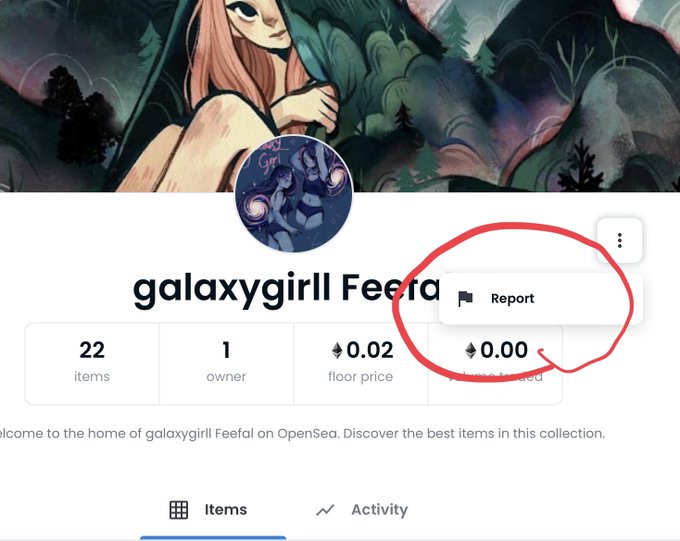
Task: Open the three-dot more options menu
Action: tap(619, 240)
